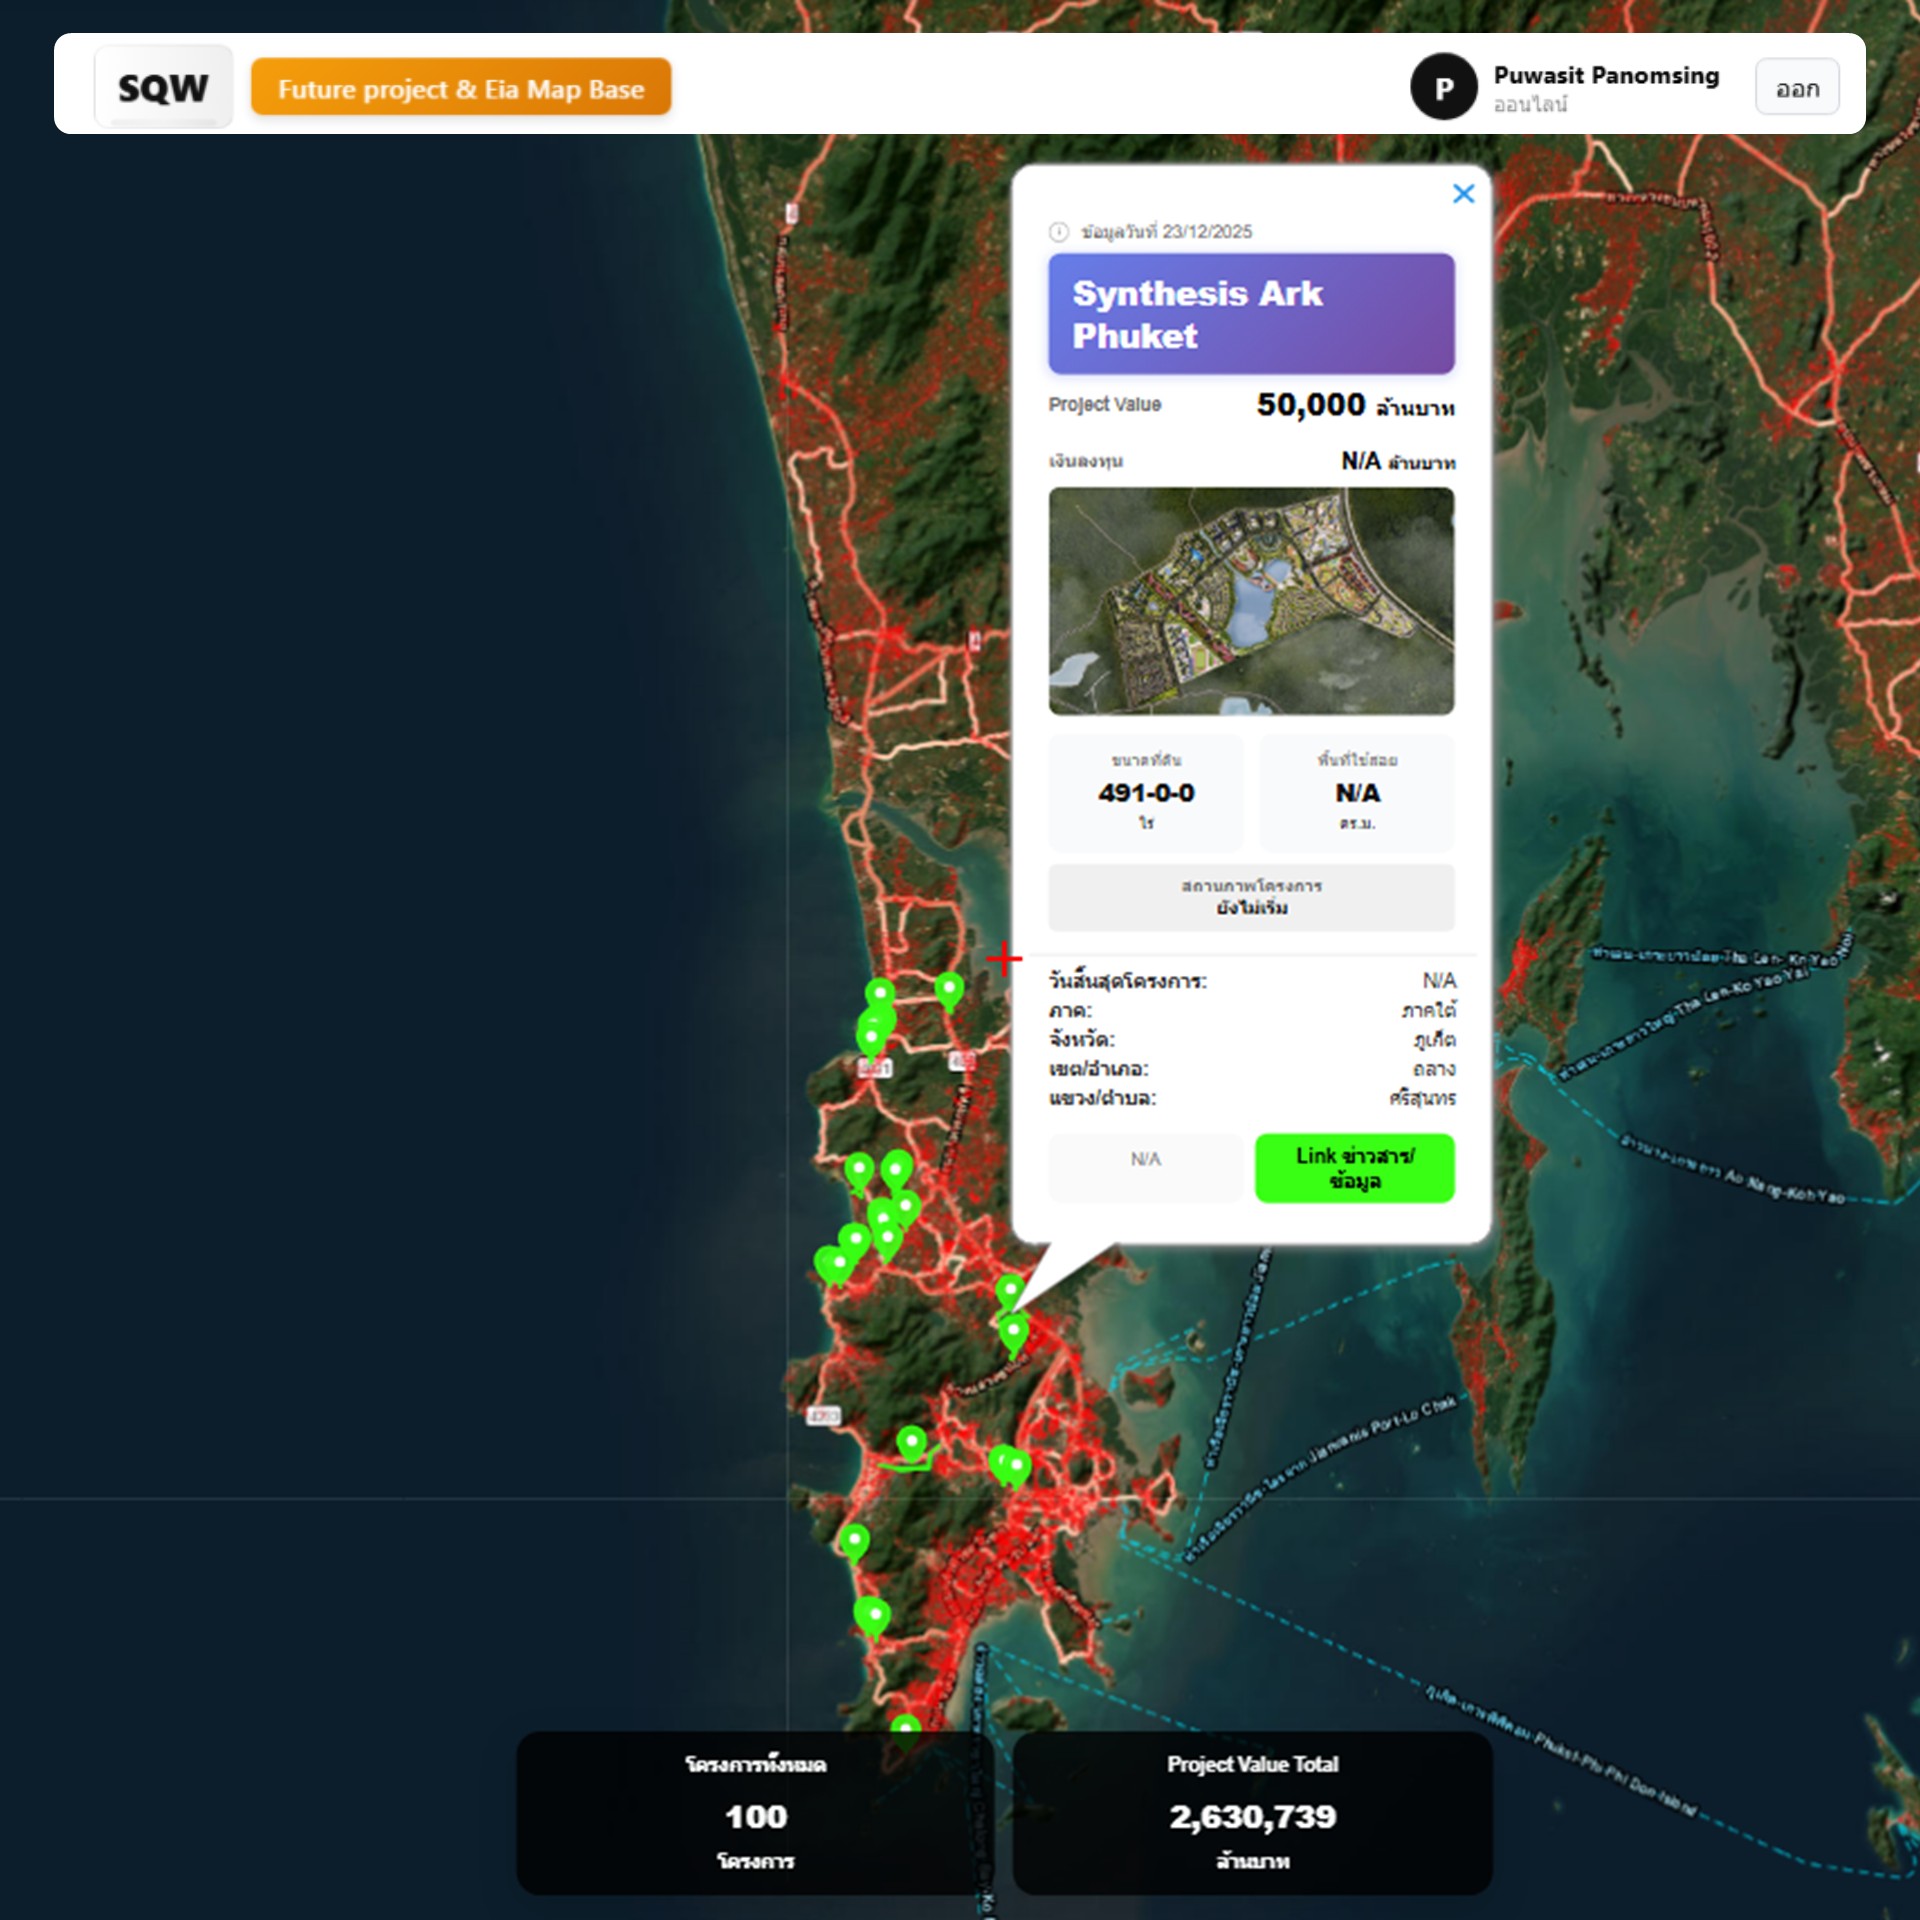This screenshot has width=1920, height=1920.
Task: Click Puwasit Panomsing user name
Action: (1606, 75)
